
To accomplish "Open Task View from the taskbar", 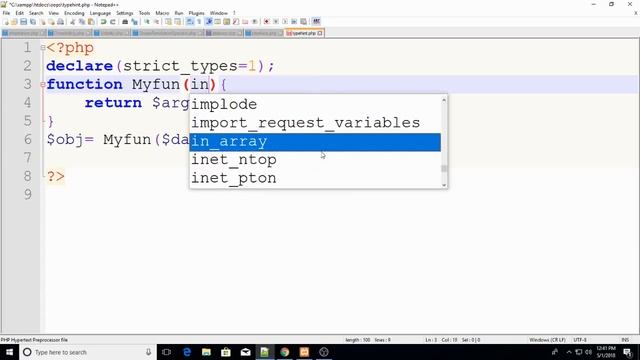I will 167,352.
